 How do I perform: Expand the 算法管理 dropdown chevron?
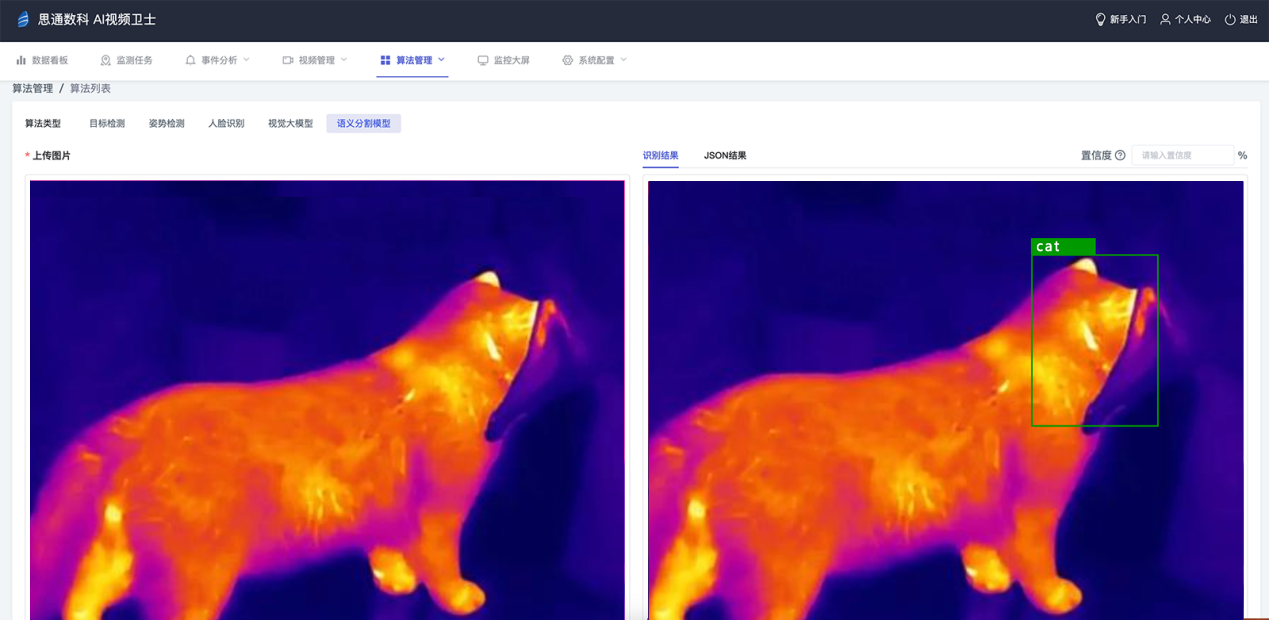coord(441,60)
